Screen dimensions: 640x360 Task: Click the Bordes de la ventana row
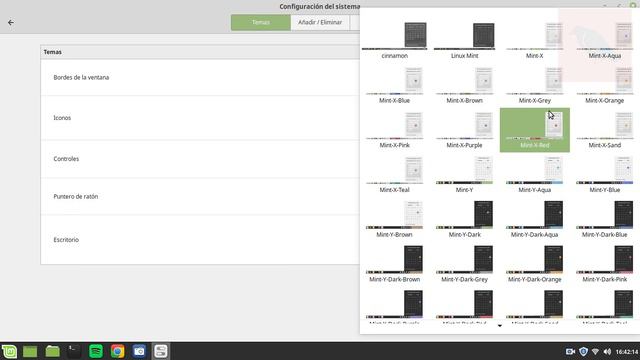pyautogui.click(x=200, y=78)
